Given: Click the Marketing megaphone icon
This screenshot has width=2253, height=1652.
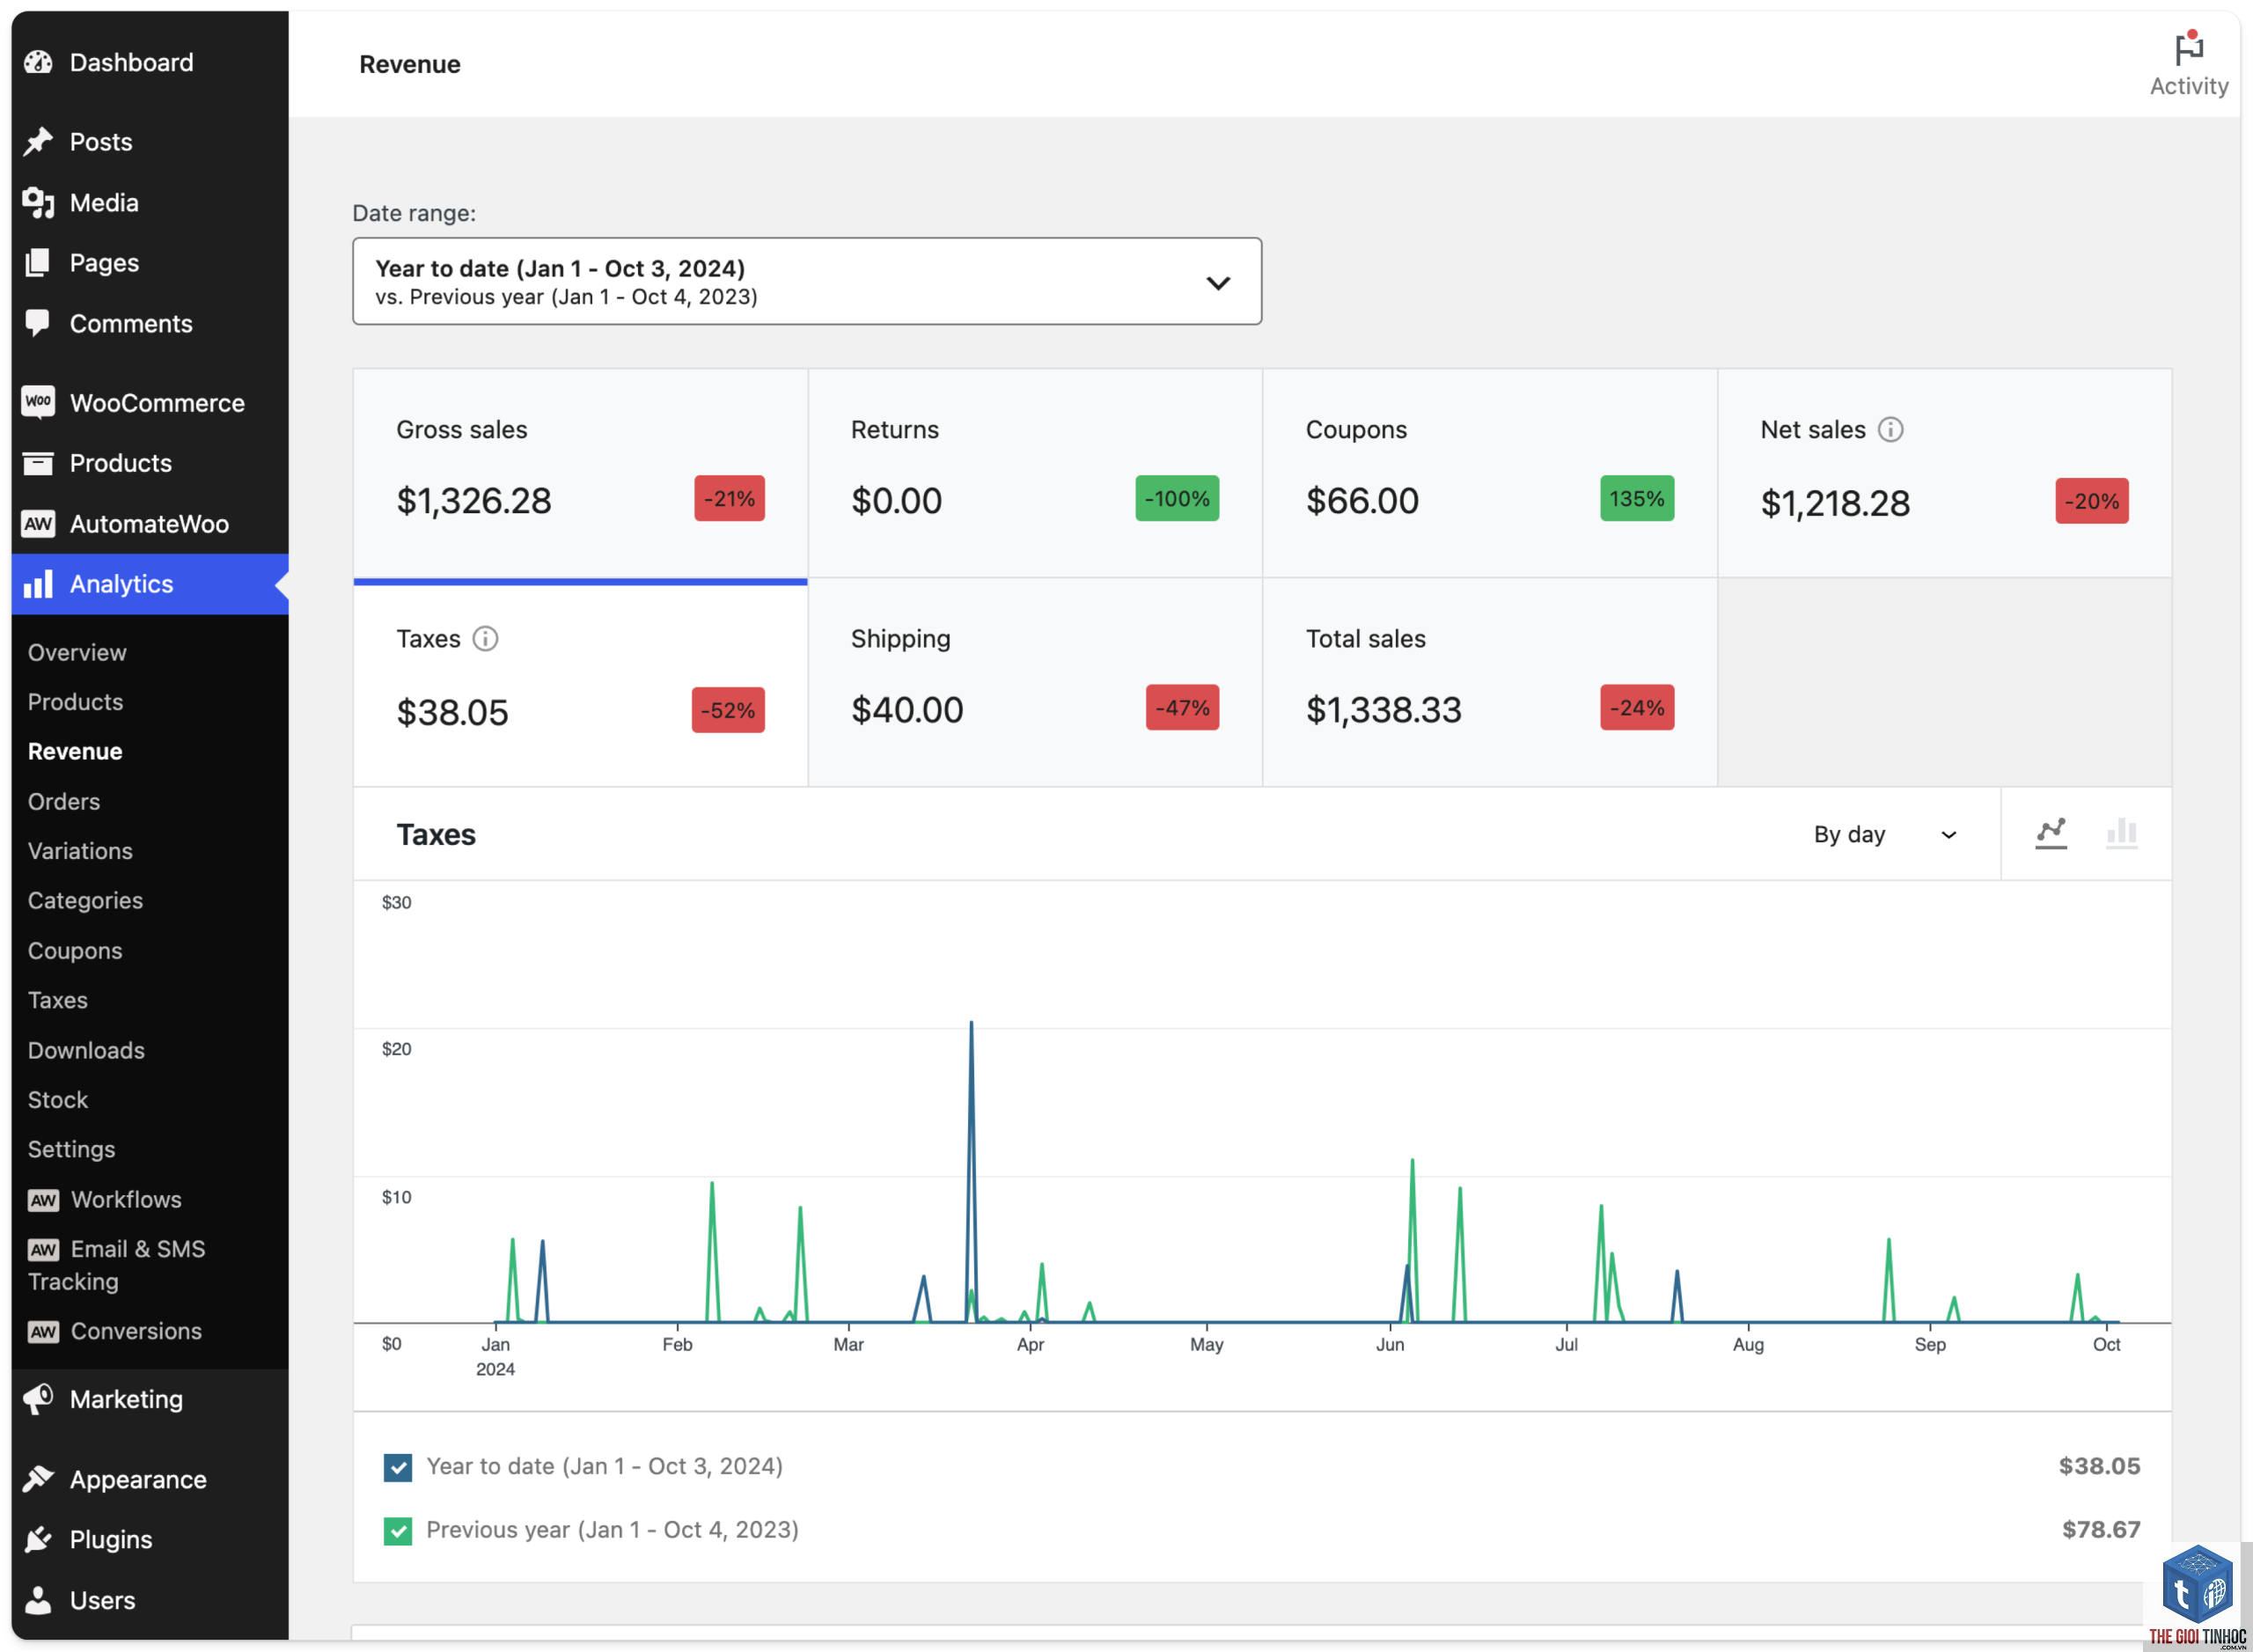Looking at the screenshot, I should [38, 1399].
